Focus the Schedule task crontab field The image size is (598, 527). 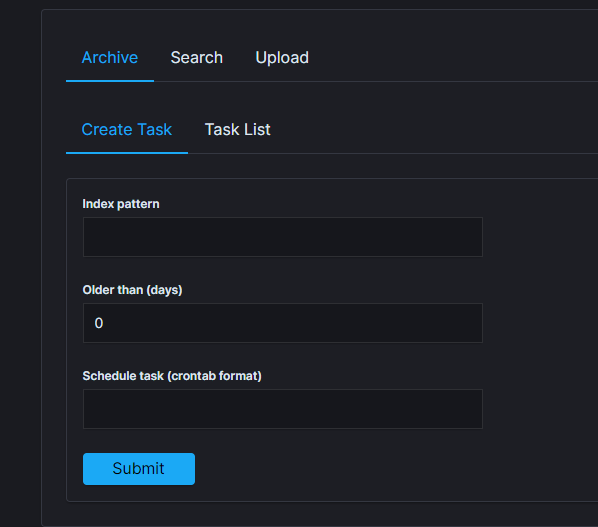tap(283, 409)
